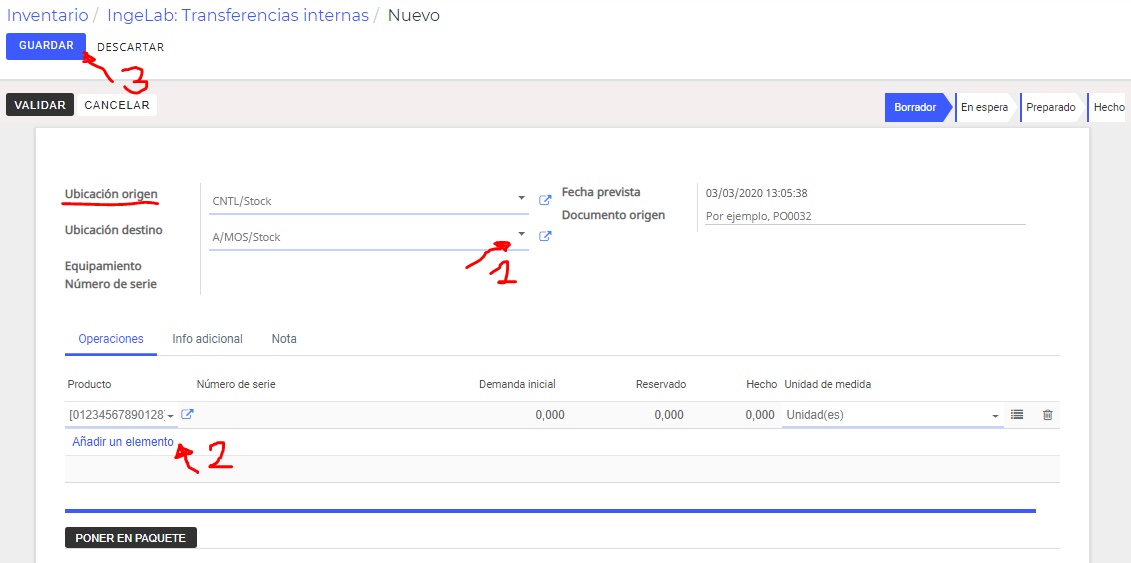Click the Ubicación origen label
This screenshot has height=563, width=1131.
pos(111,194)
